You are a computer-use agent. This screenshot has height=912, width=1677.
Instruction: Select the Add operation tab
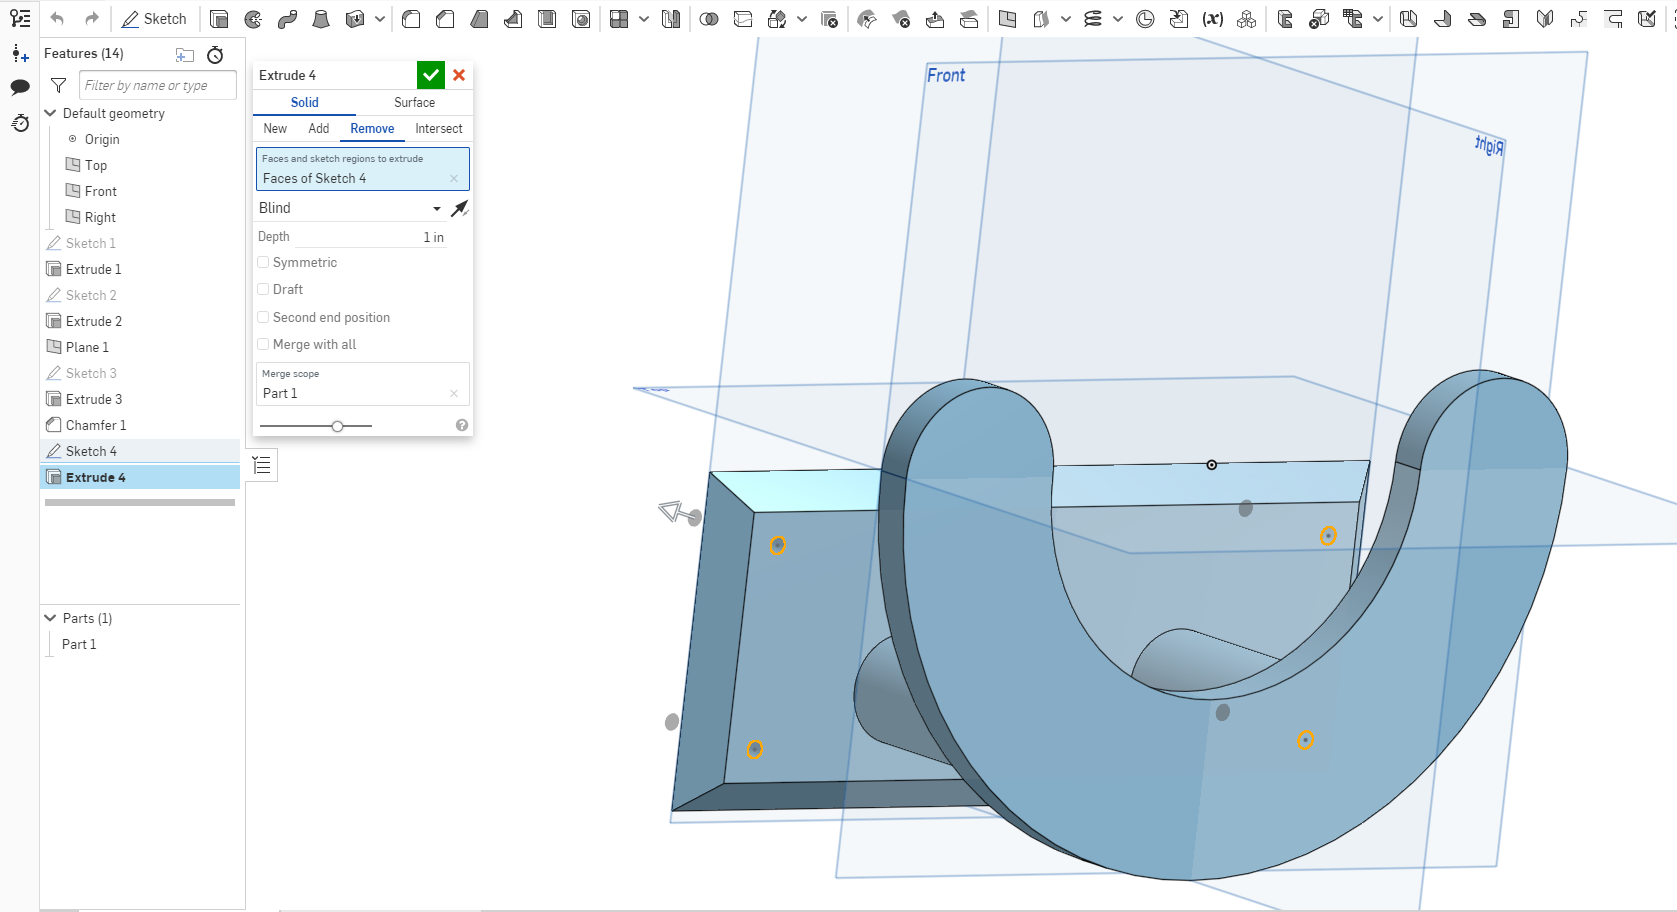(319, 128)
